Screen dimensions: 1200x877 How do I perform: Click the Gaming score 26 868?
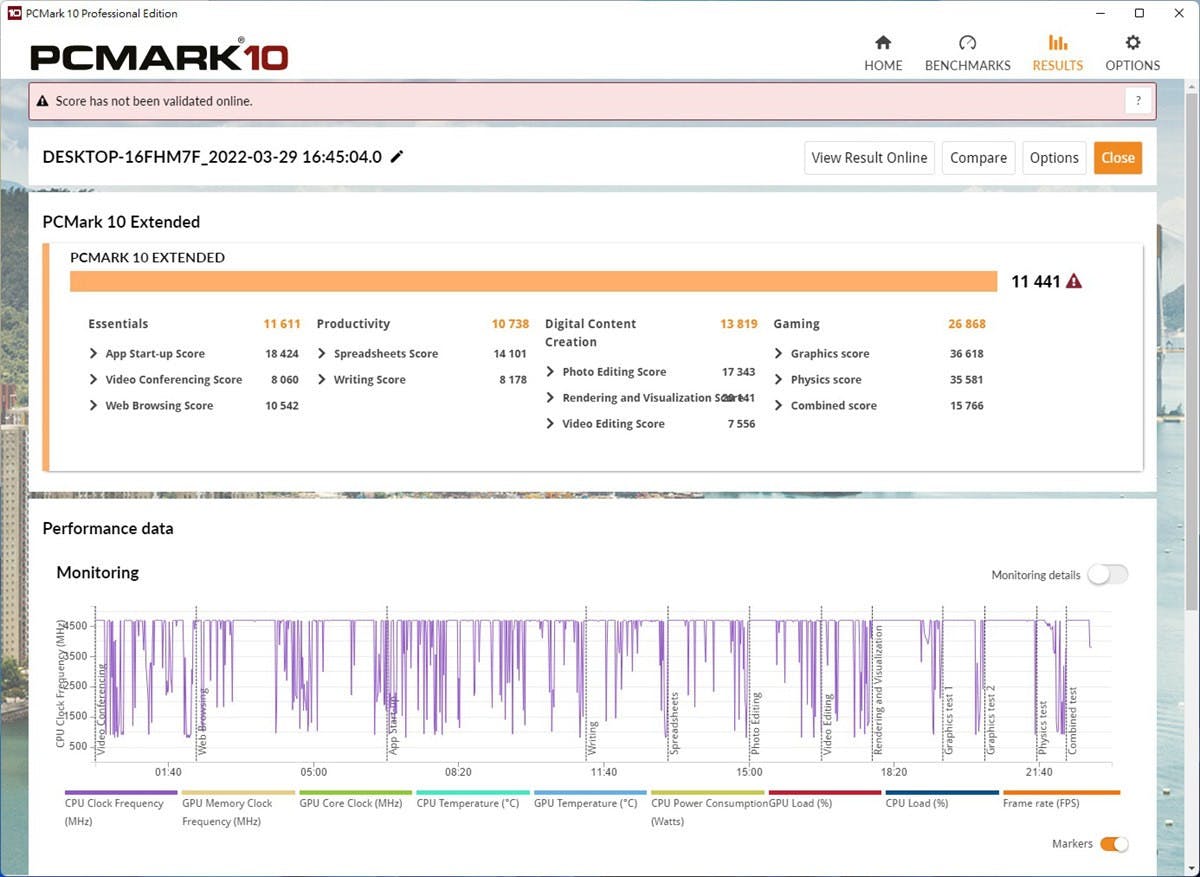pyautogui.click(x=966, y=324)
